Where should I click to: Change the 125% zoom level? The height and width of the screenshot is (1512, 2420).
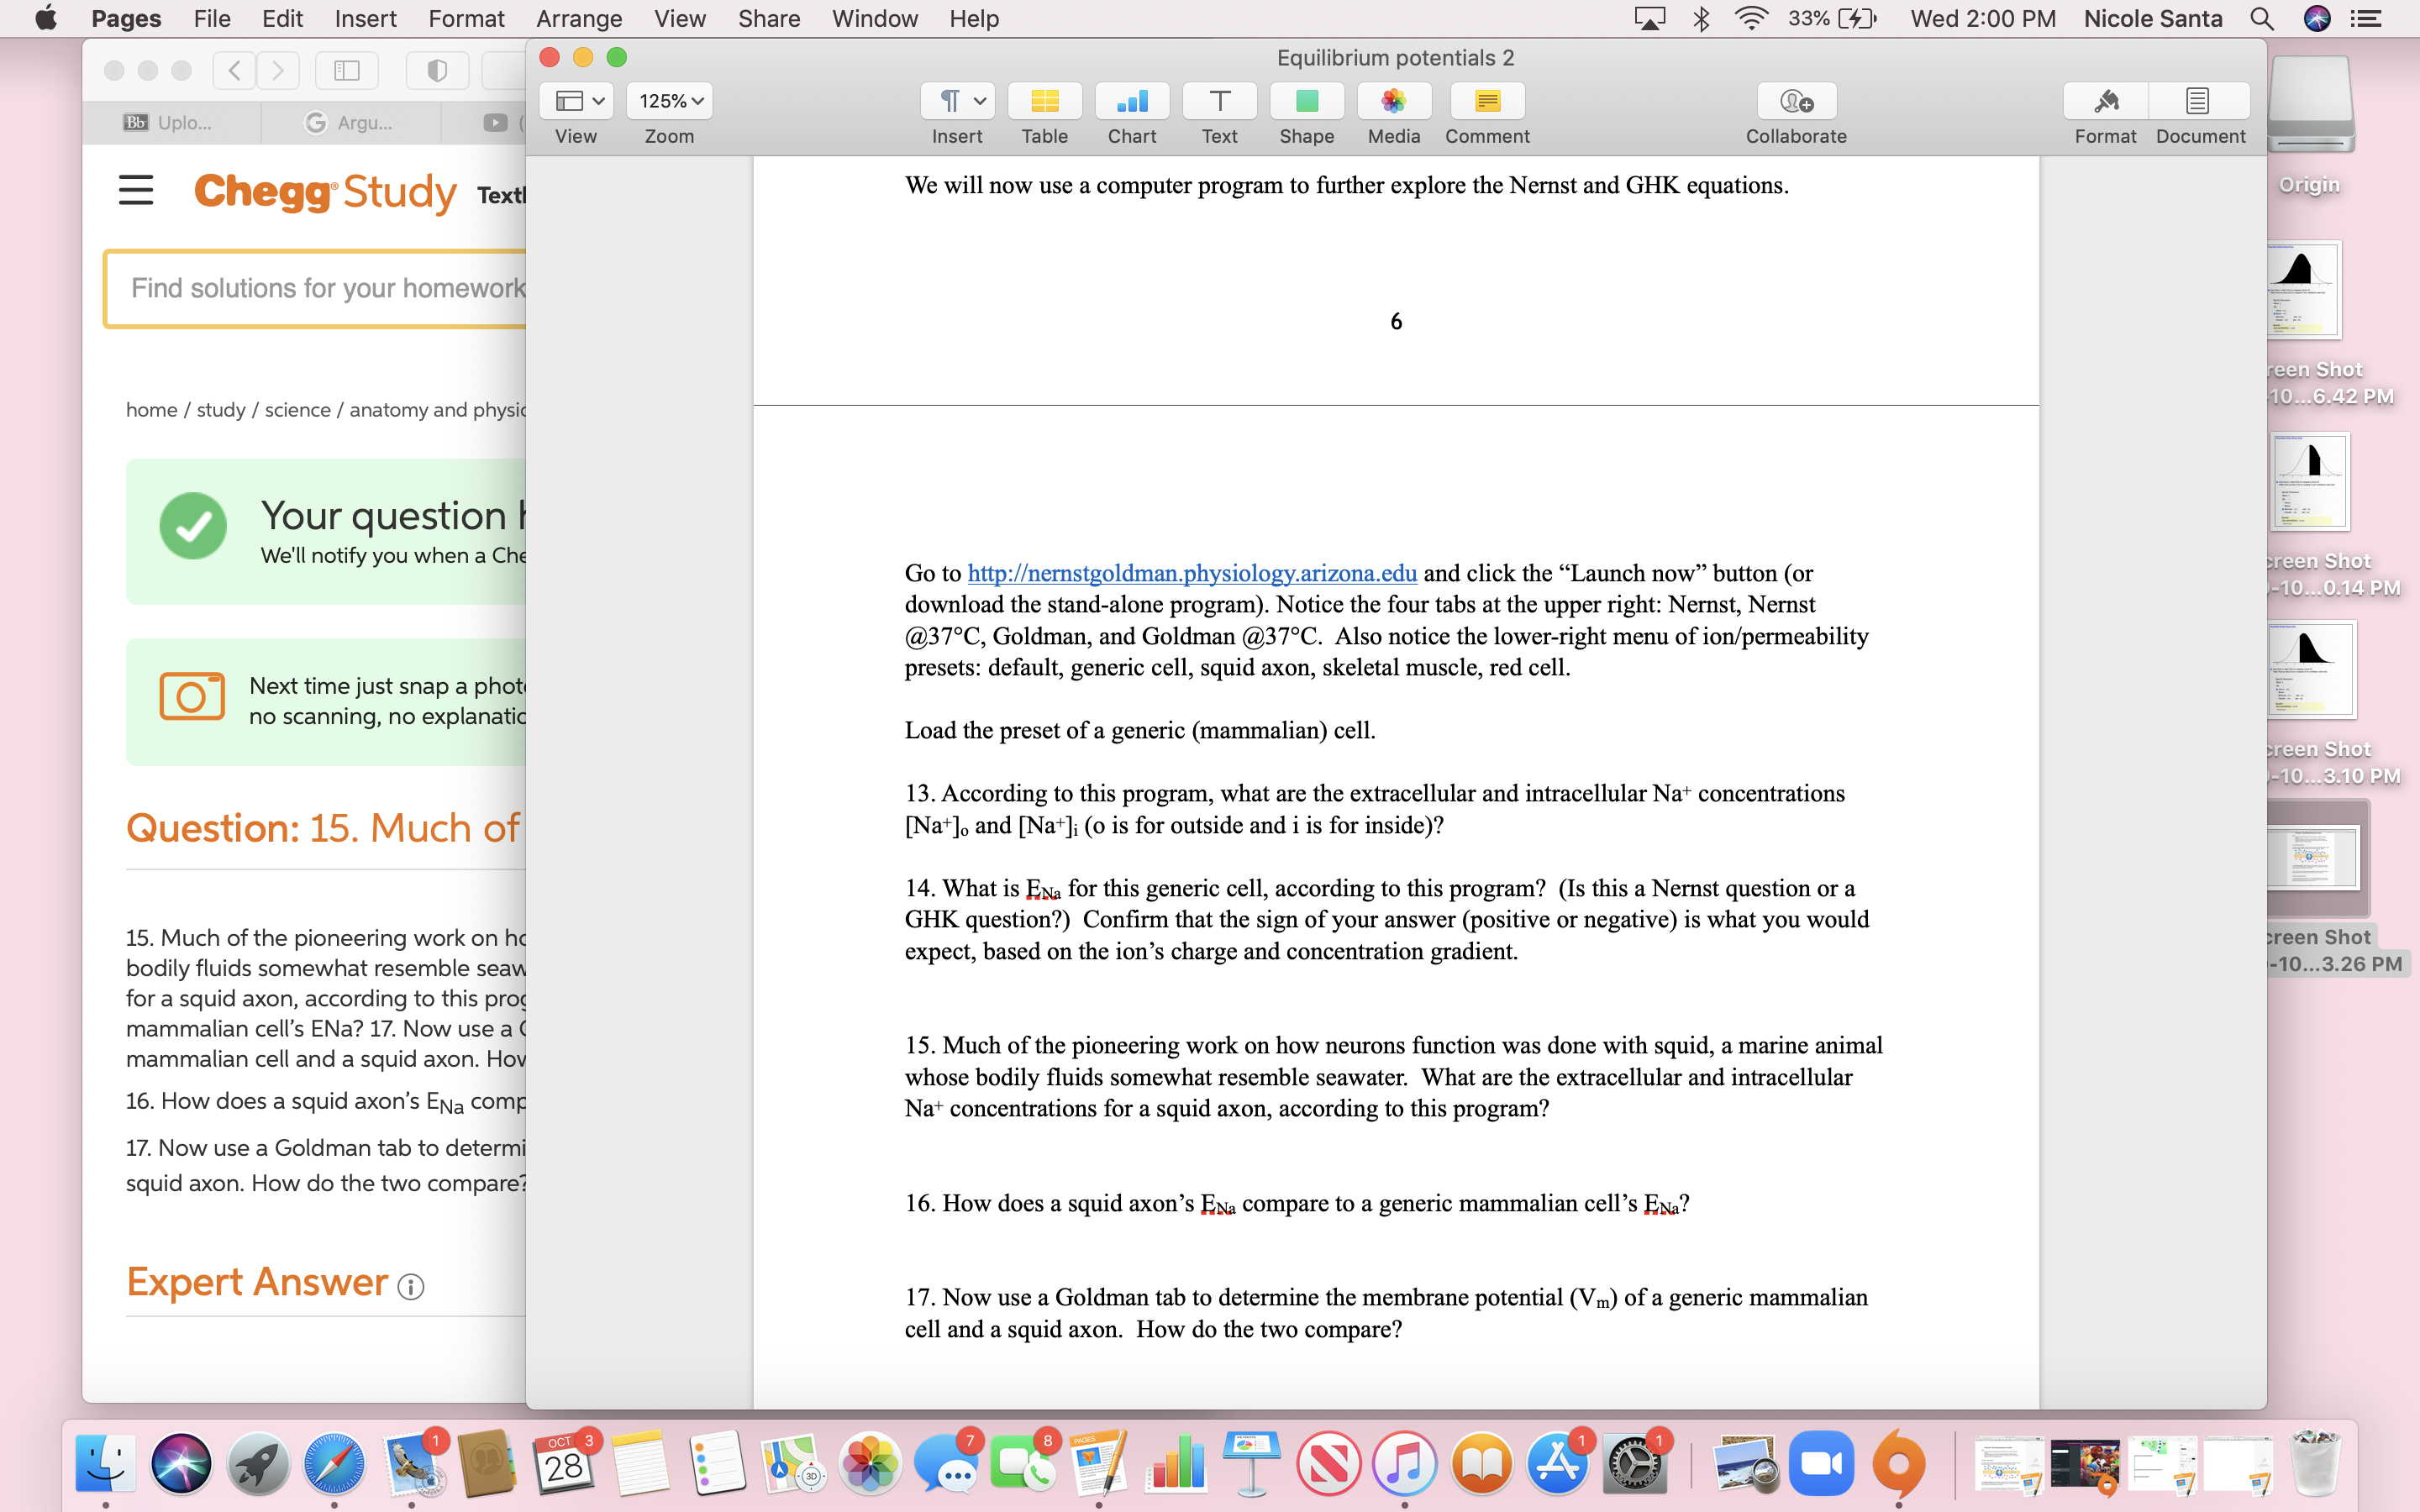[668, 100]
